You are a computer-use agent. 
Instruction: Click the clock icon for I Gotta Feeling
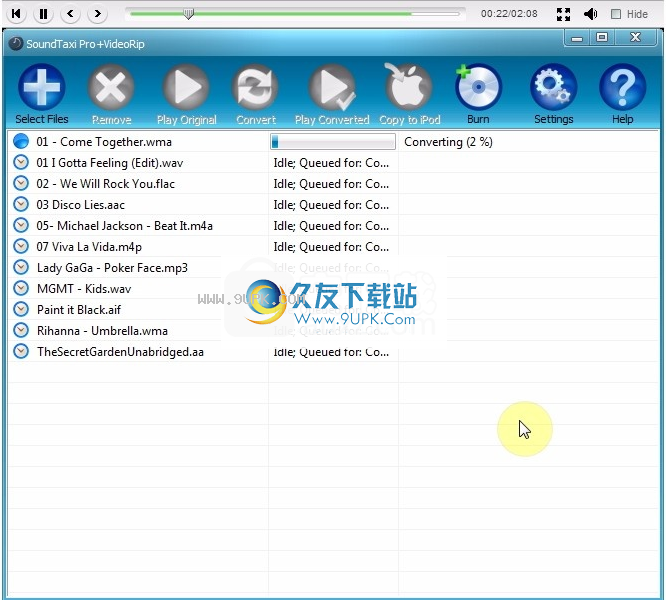[x=21, y=162]
